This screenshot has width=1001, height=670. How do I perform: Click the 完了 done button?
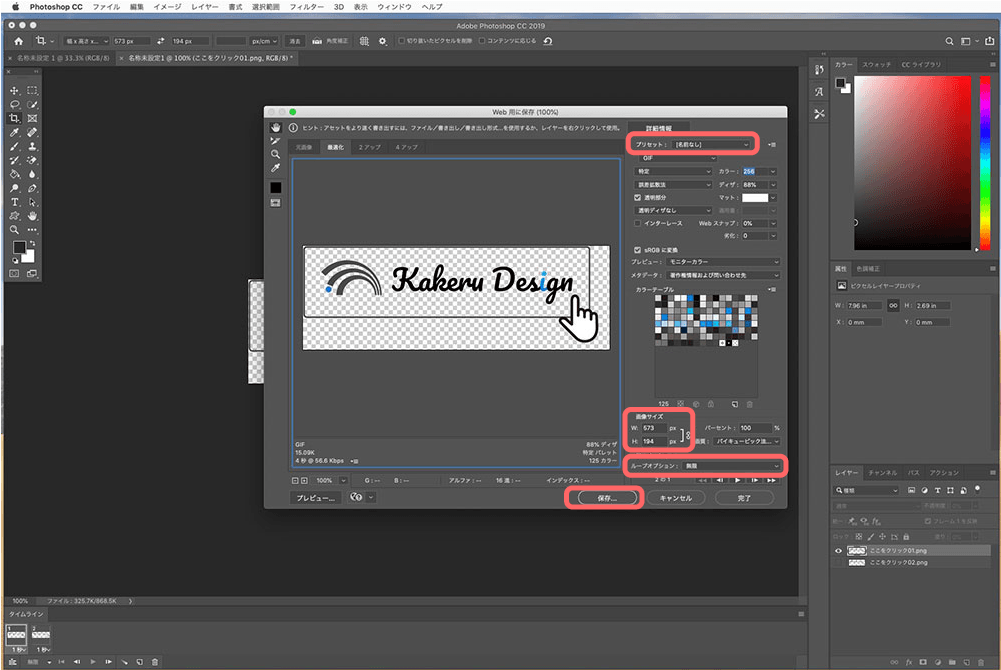744,498
